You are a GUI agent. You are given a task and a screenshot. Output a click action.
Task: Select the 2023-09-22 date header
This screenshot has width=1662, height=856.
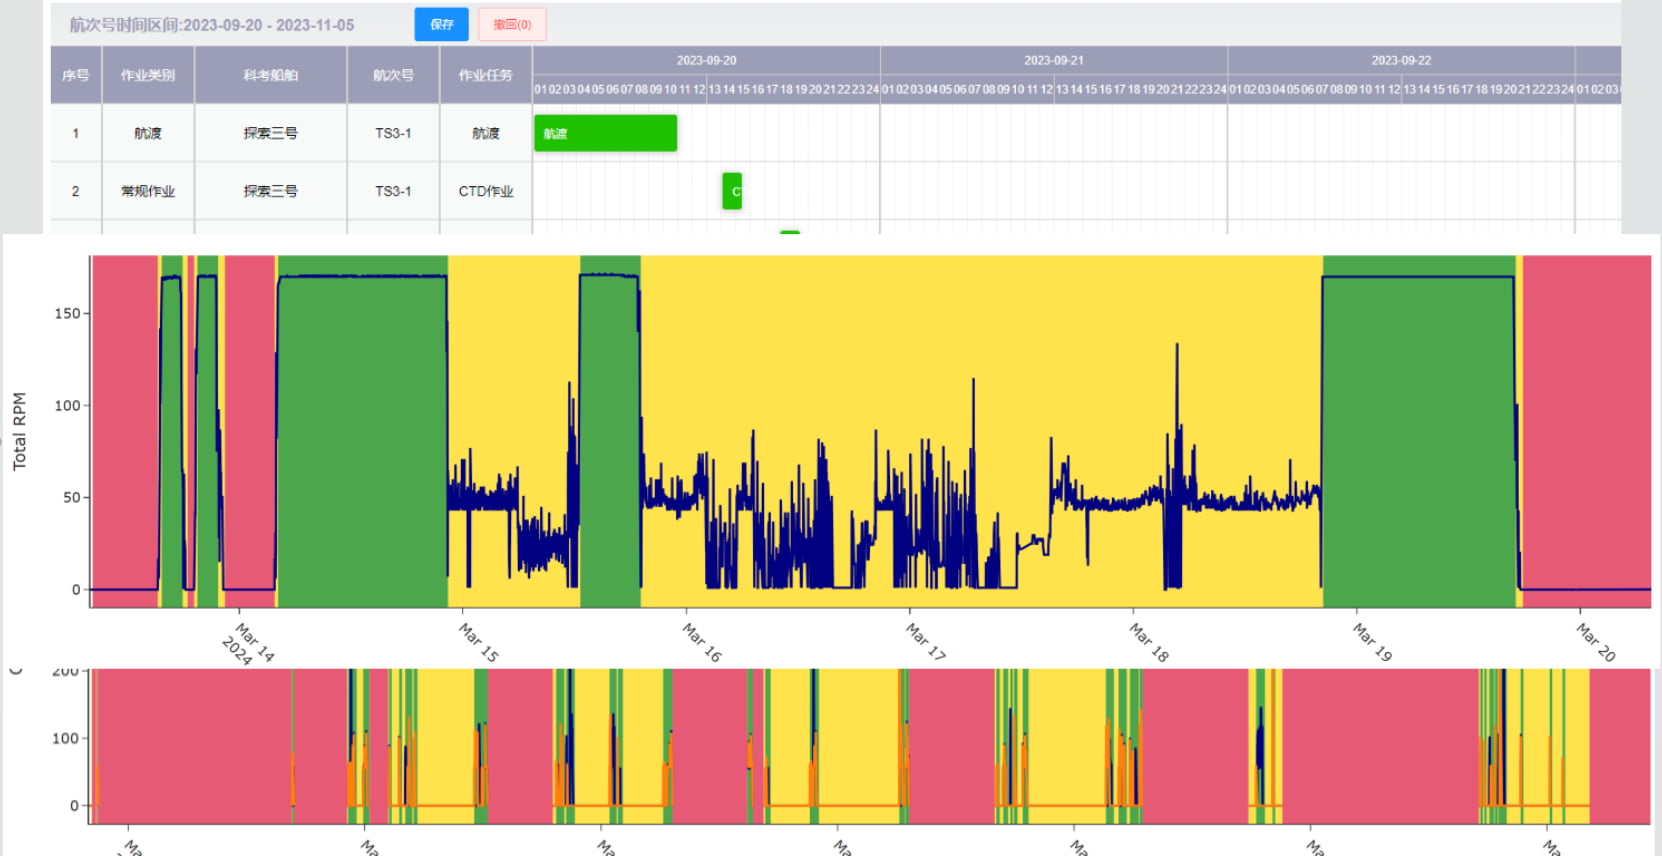point(1401,60)
